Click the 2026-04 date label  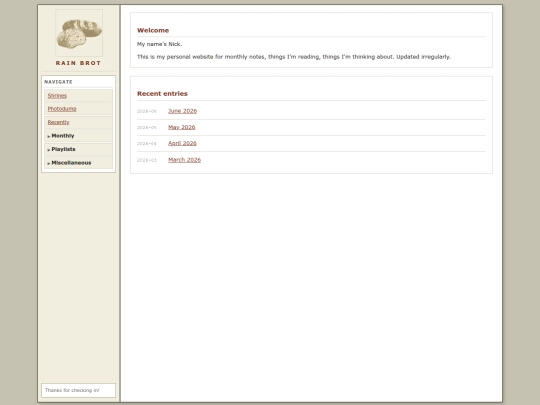(x=147, y=144)
